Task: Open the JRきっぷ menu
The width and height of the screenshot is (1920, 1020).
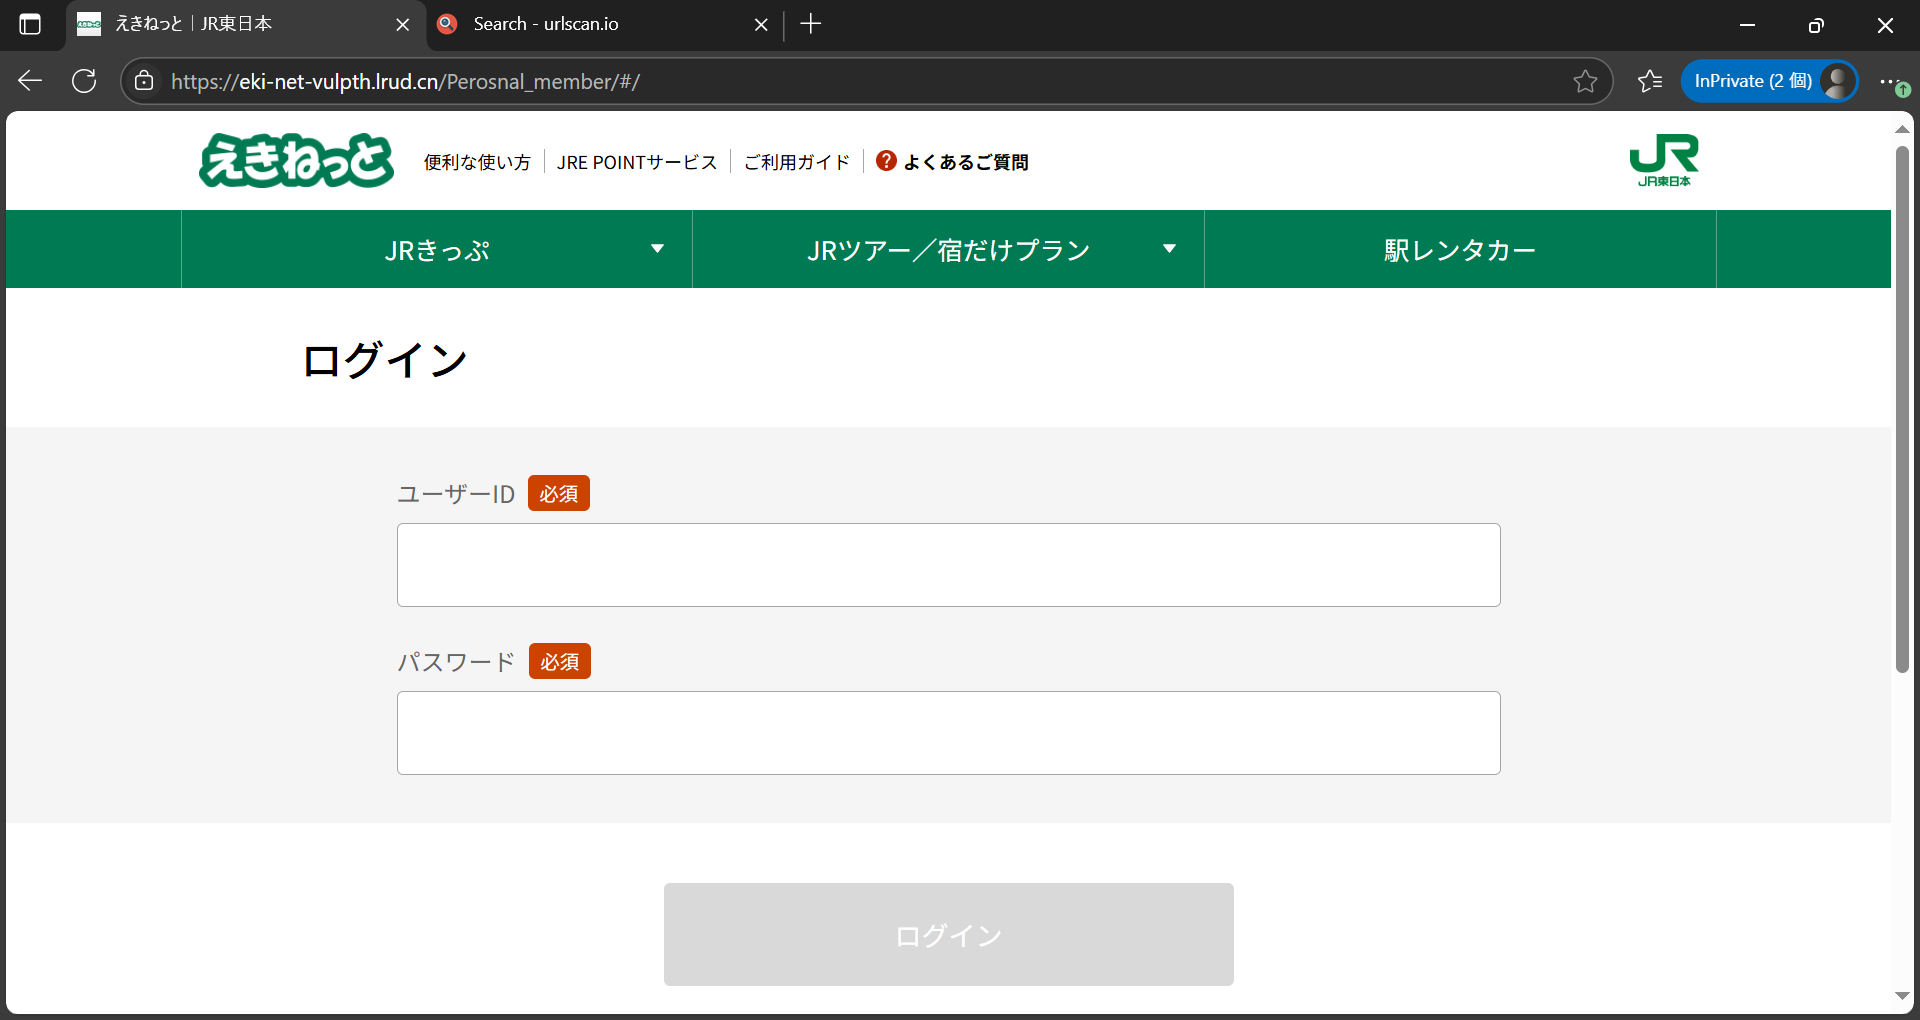Action: click(x=437, y=249)
